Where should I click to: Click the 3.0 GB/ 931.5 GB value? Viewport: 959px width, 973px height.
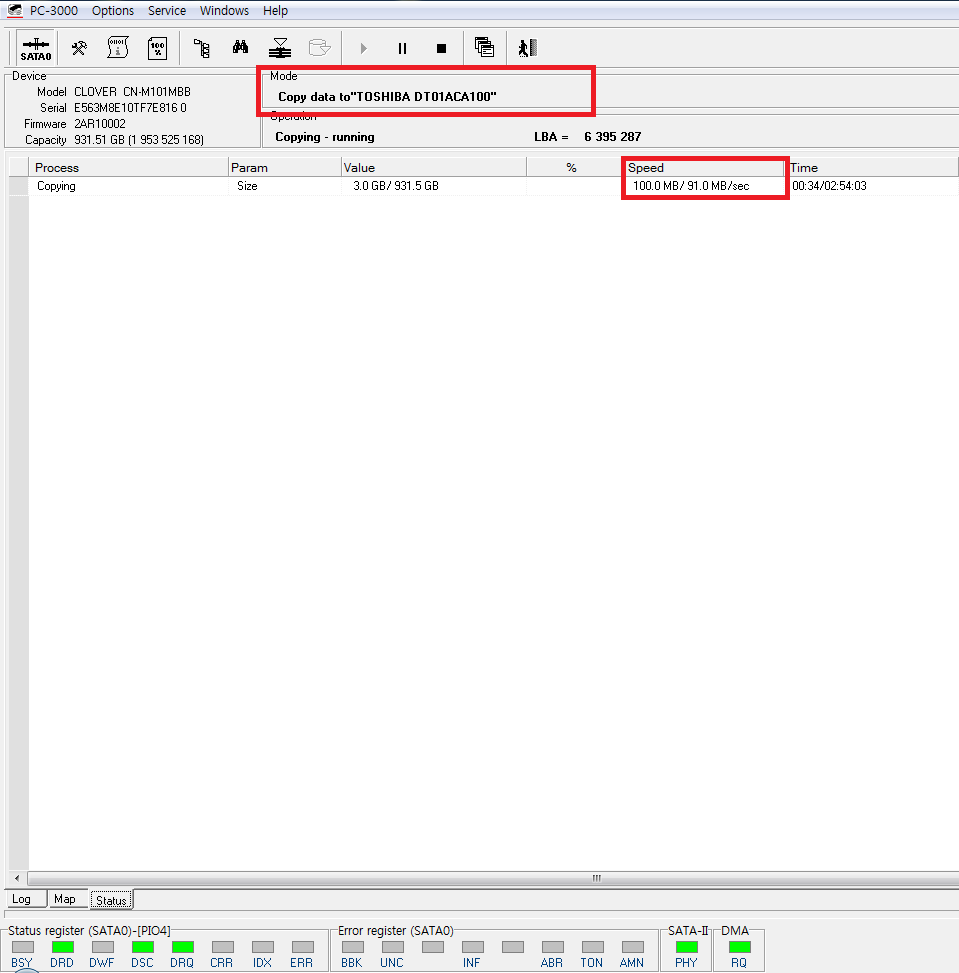tap(396, 186)
